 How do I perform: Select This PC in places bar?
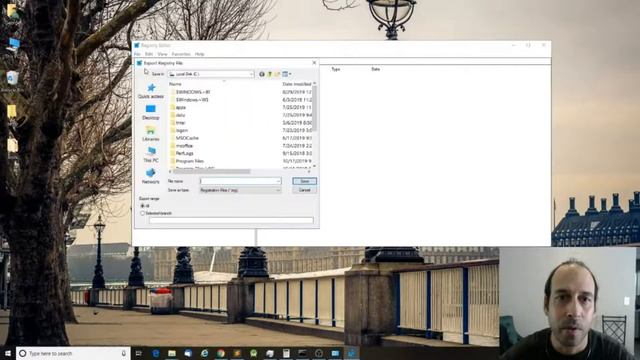click(x=151, y=155)
